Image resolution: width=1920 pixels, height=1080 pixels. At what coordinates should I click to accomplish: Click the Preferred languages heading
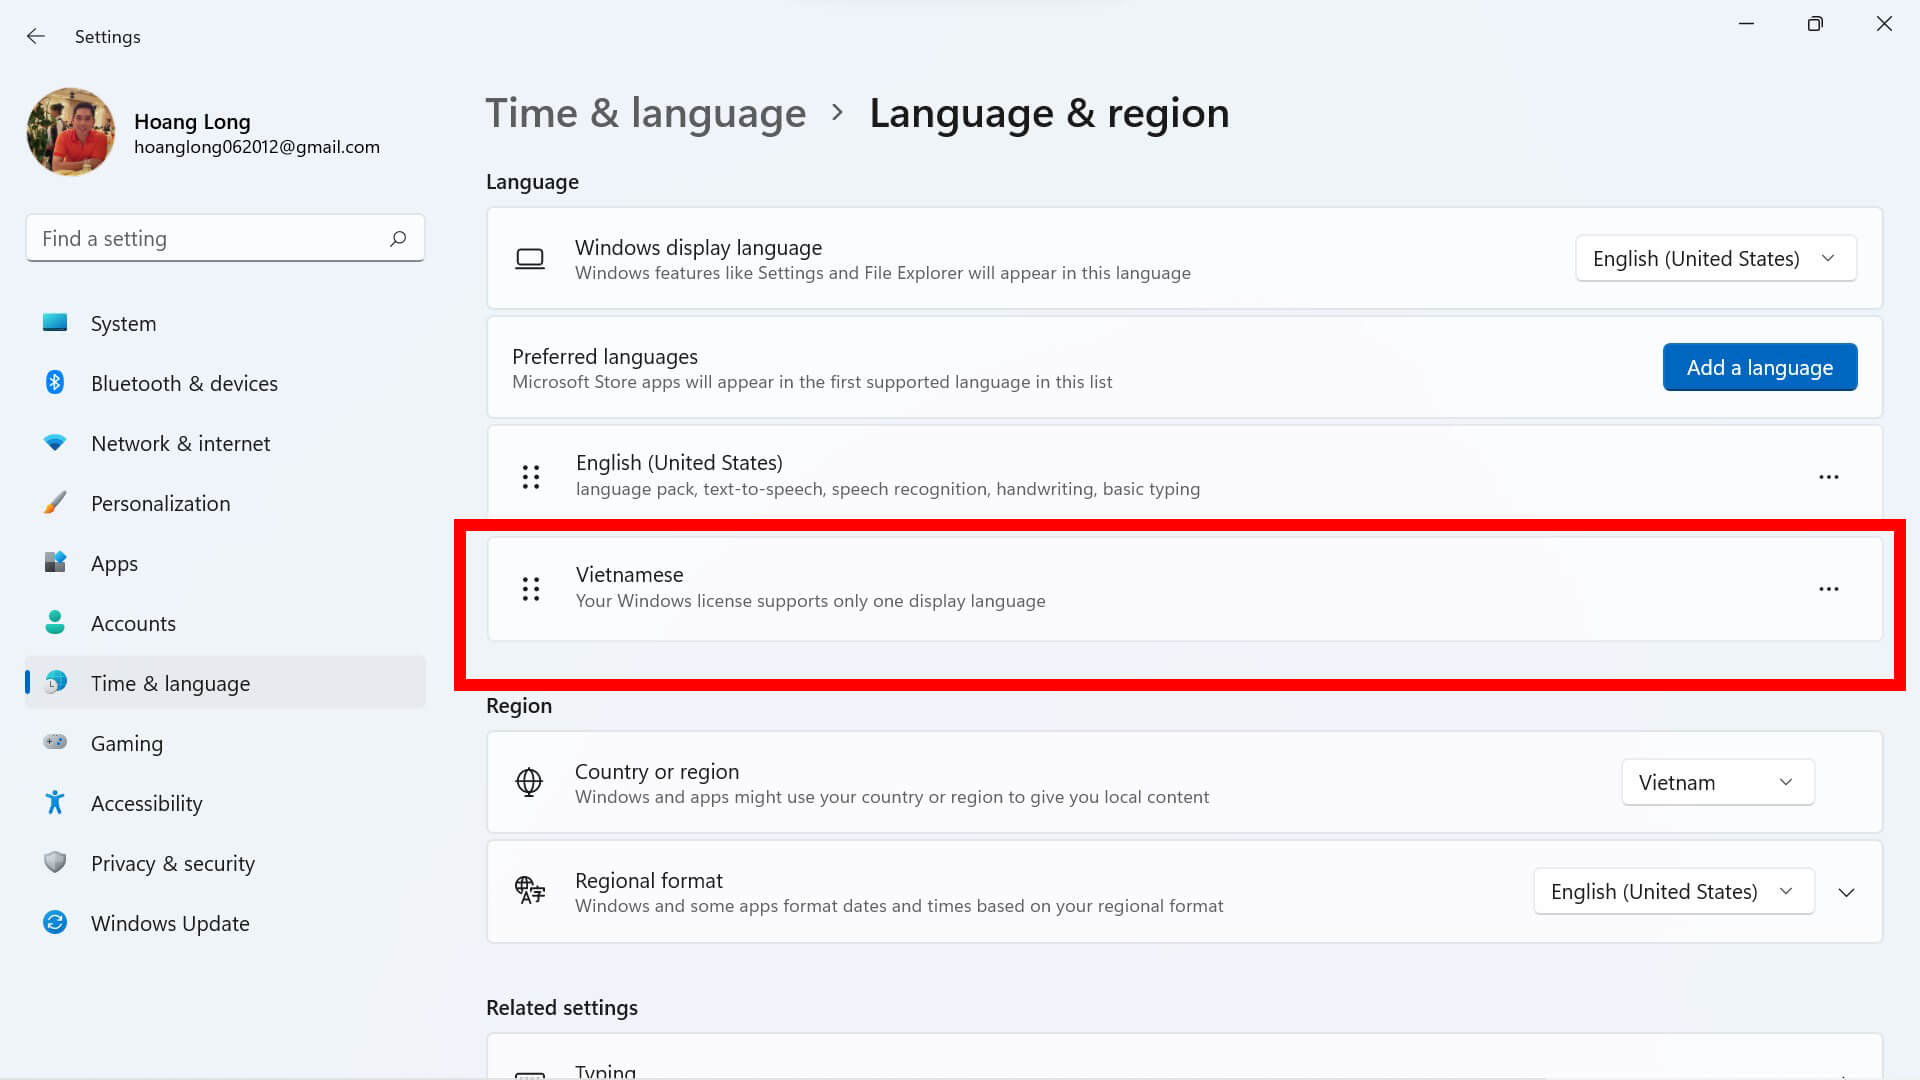(x=605, y=357)
